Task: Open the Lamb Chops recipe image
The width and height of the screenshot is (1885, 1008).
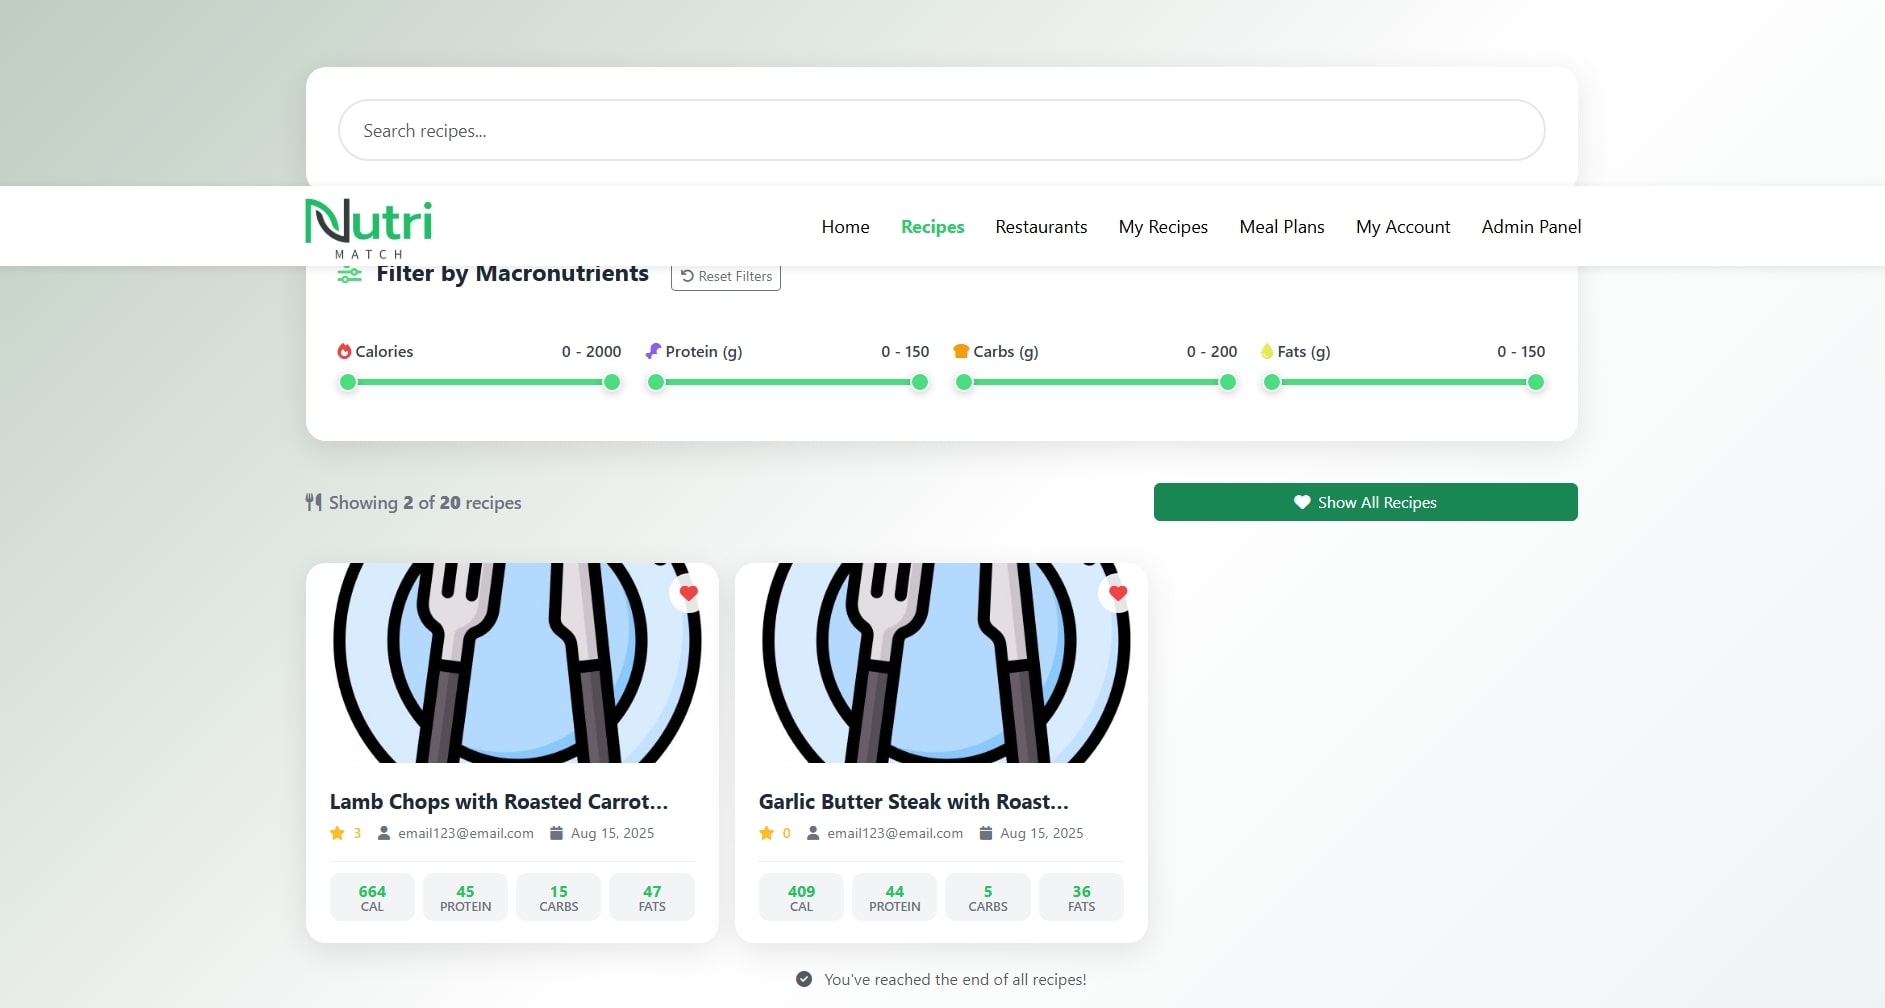Action: click(x=512, y=663)
